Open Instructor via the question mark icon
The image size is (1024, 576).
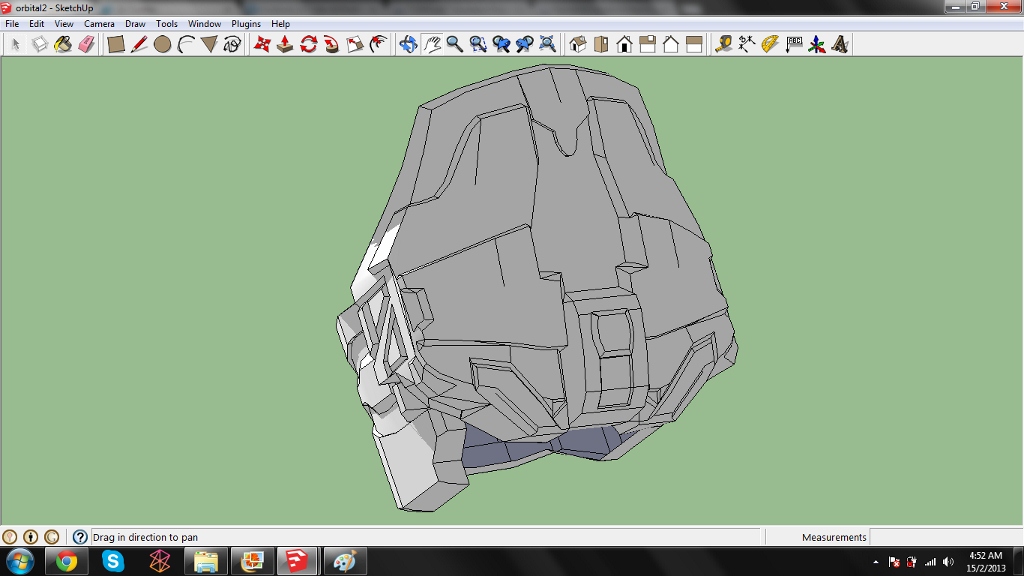80,537
